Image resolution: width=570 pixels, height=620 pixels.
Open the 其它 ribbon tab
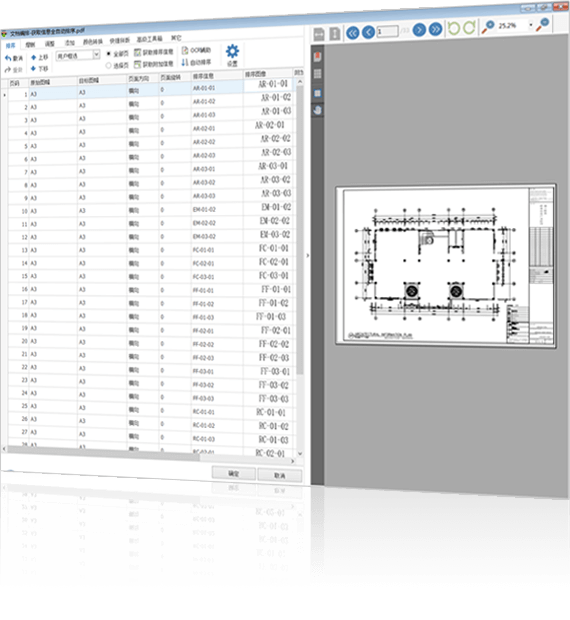point(176,38)
